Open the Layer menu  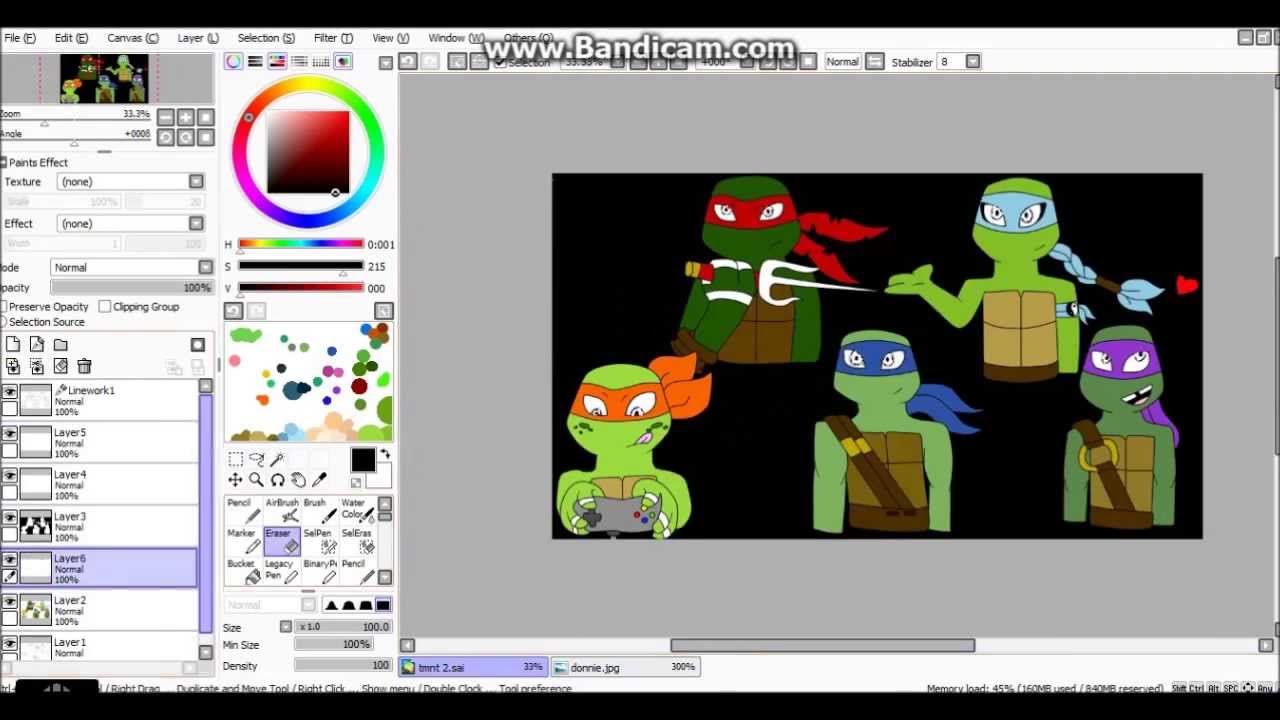[198, 38]
